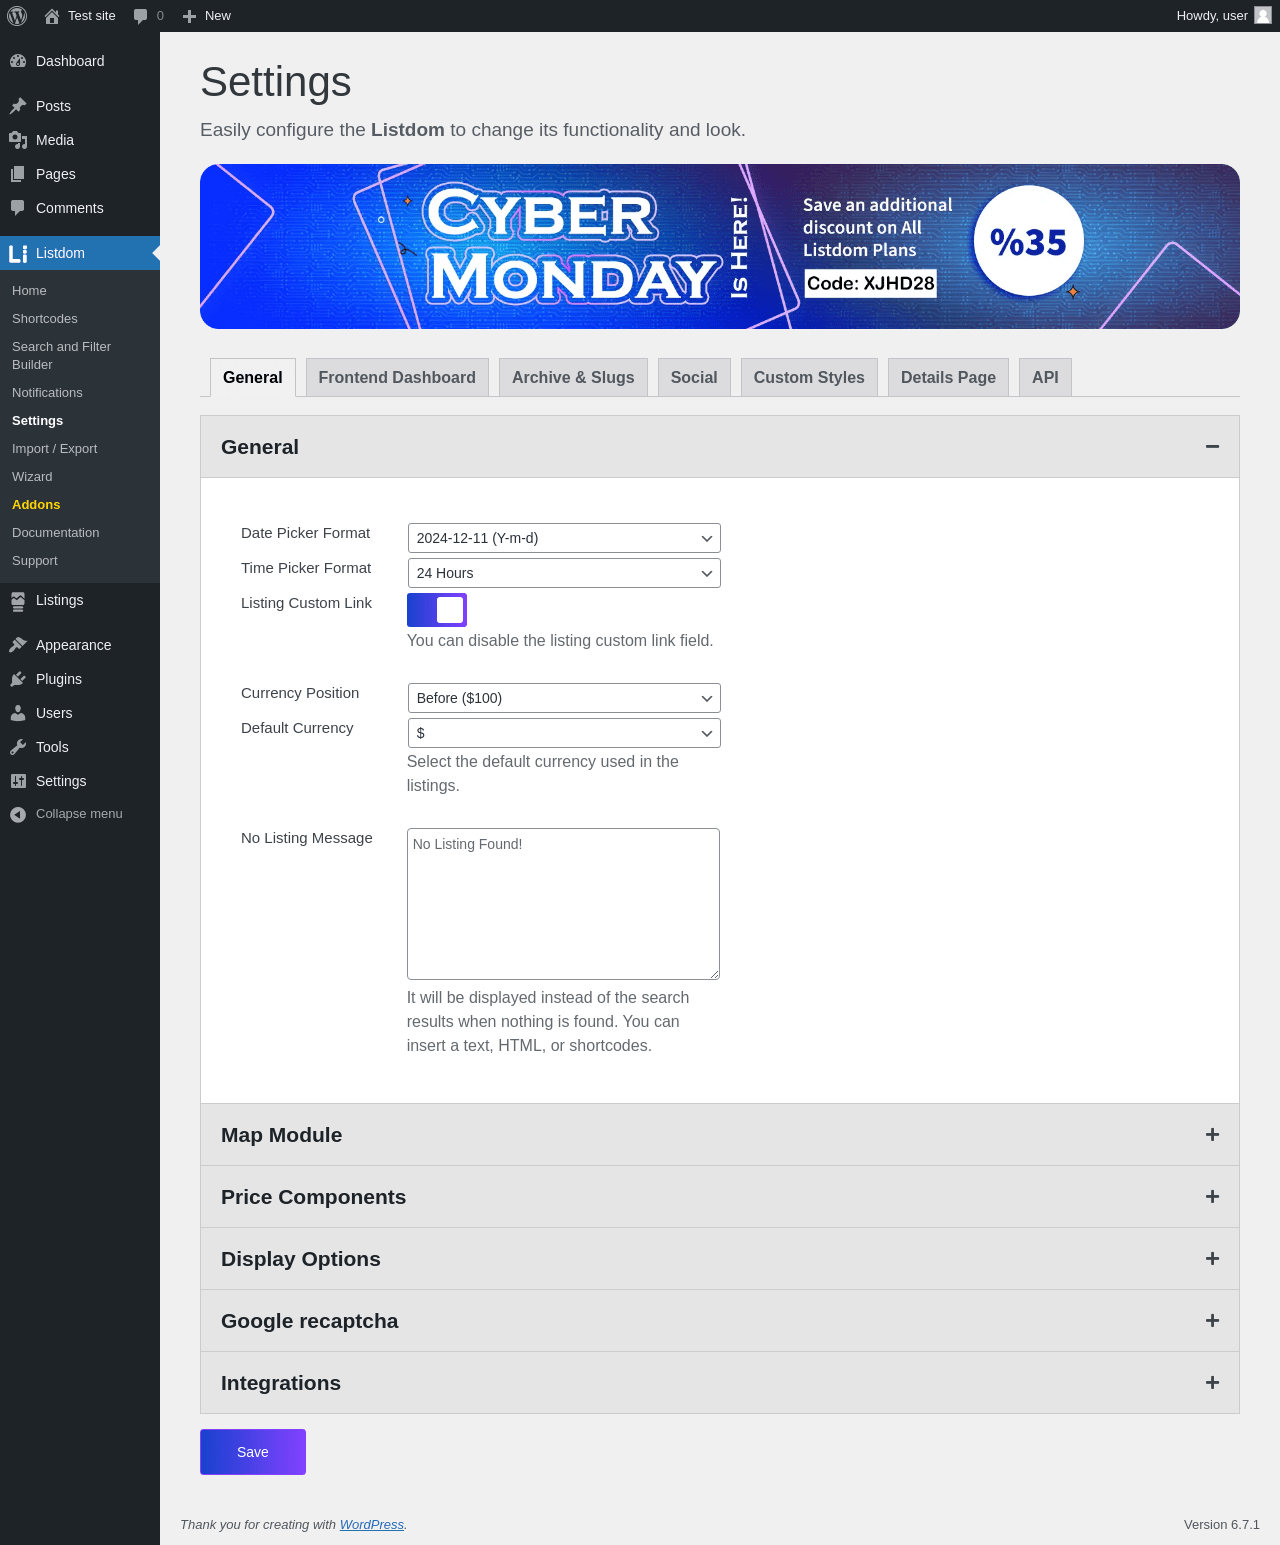
Task: Click the Tools wrench icon
Action: (18, 747)
